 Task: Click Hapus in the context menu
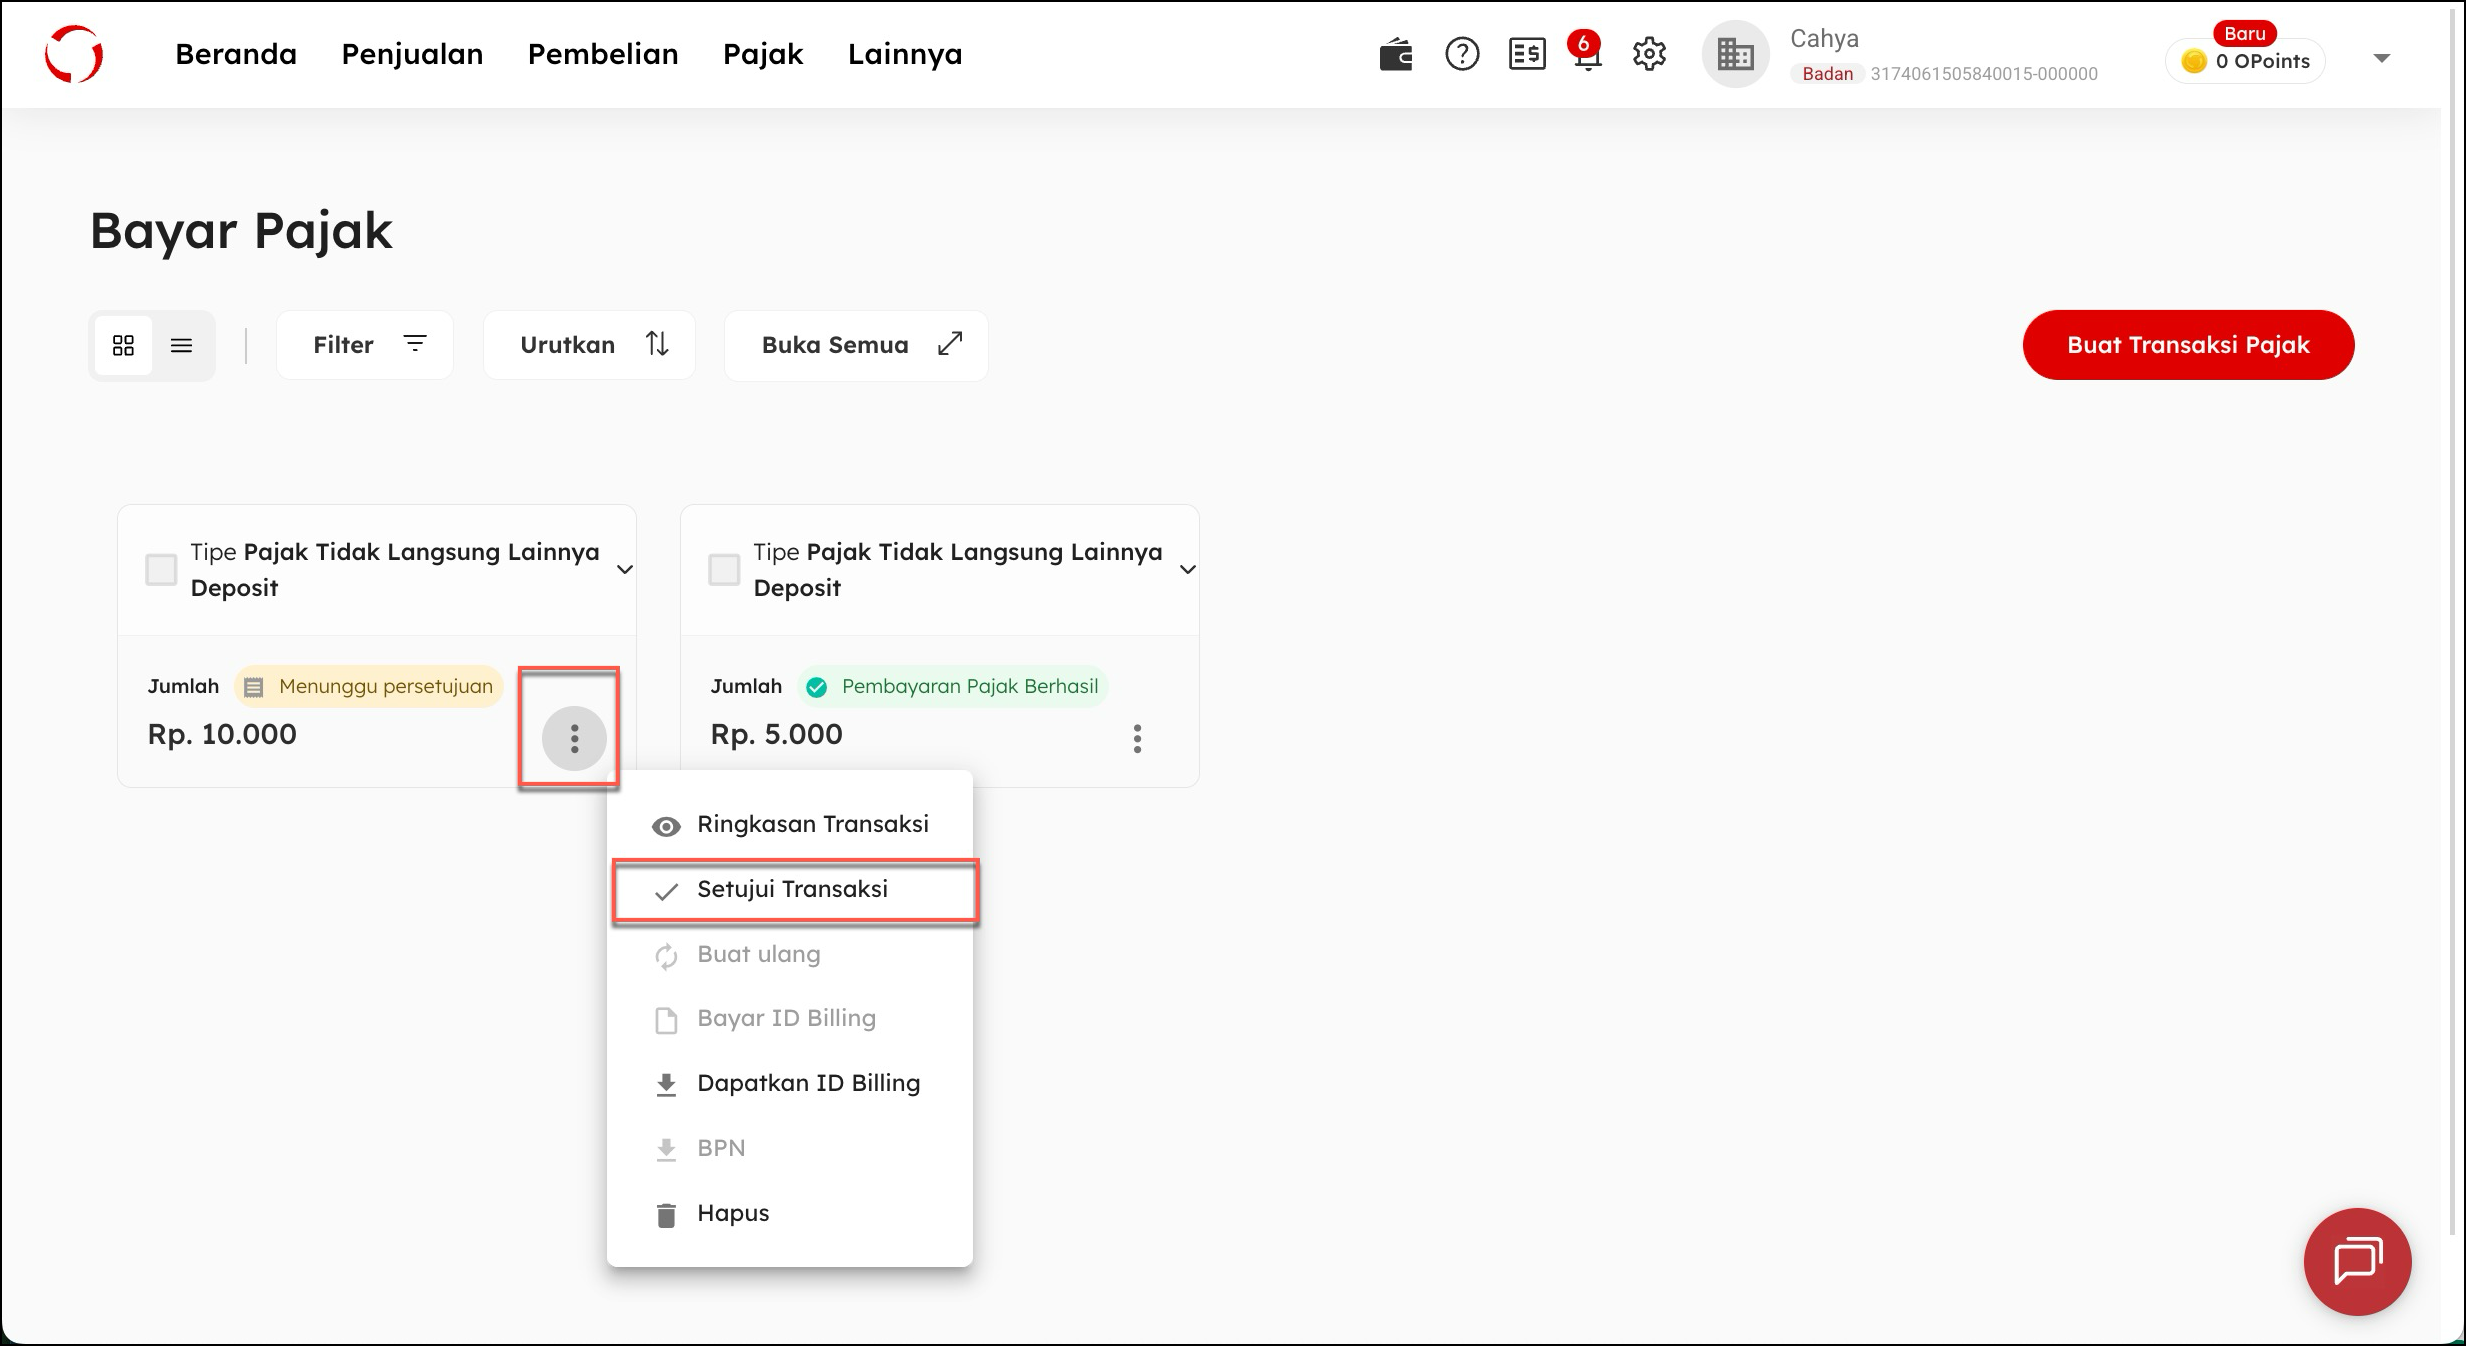(732, 1214)
